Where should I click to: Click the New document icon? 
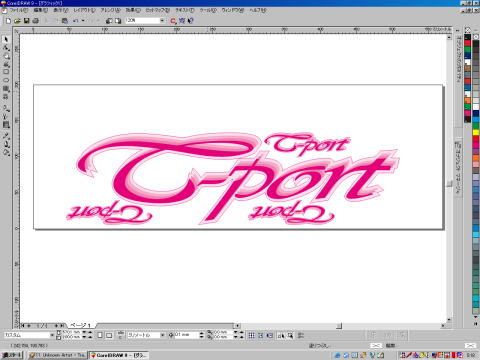(x=8, y=21)
